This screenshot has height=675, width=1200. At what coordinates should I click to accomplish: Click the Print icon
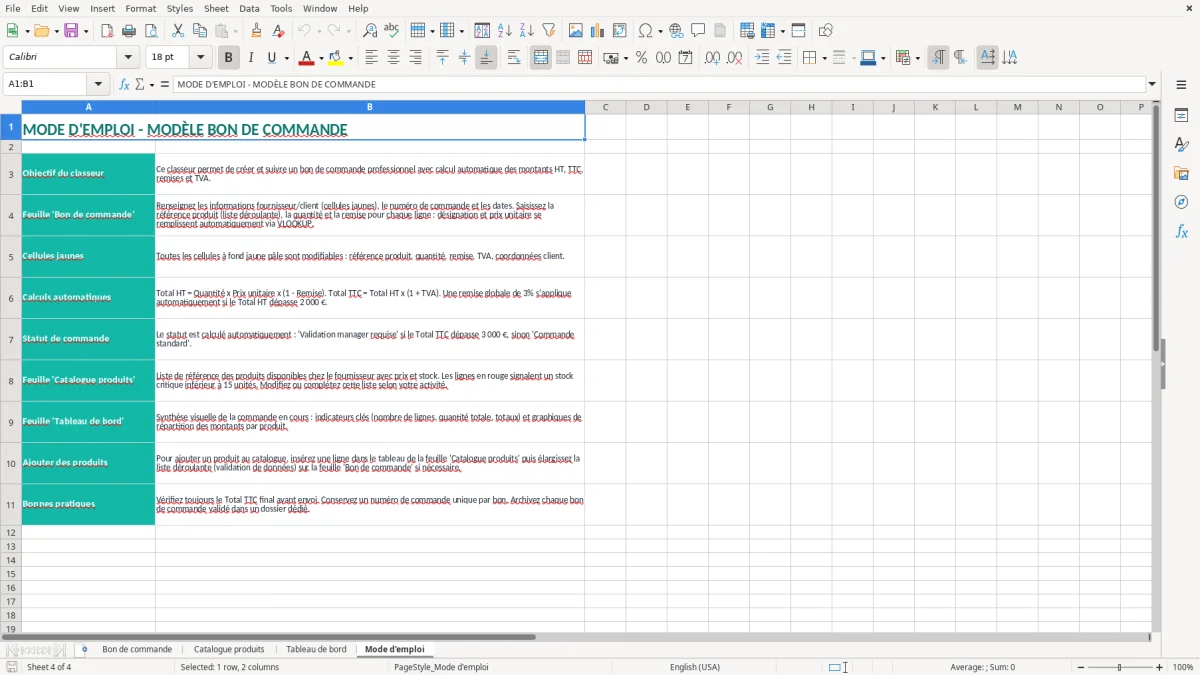128,31
